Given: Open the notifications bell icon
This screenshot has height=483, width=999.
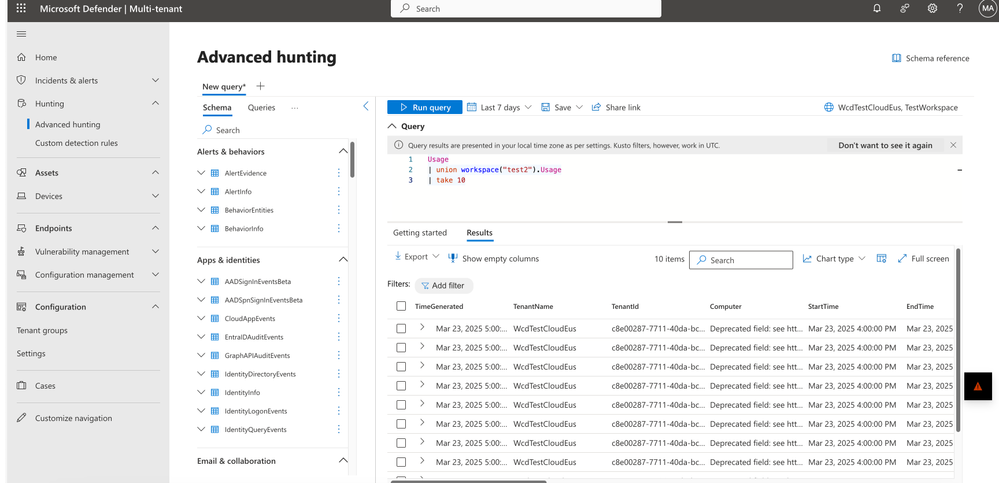Looking at the screenshot, I should tap(877, 8).
